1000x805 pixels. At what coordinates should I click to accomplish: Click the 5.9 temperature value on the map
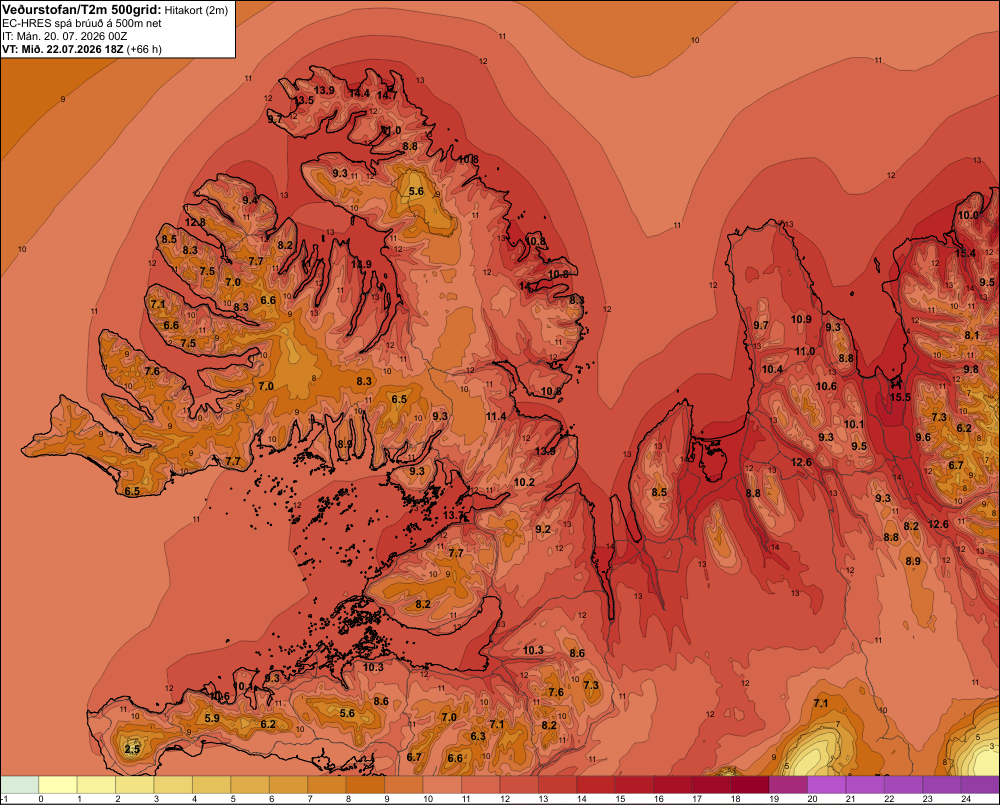[x=212, y=718]
